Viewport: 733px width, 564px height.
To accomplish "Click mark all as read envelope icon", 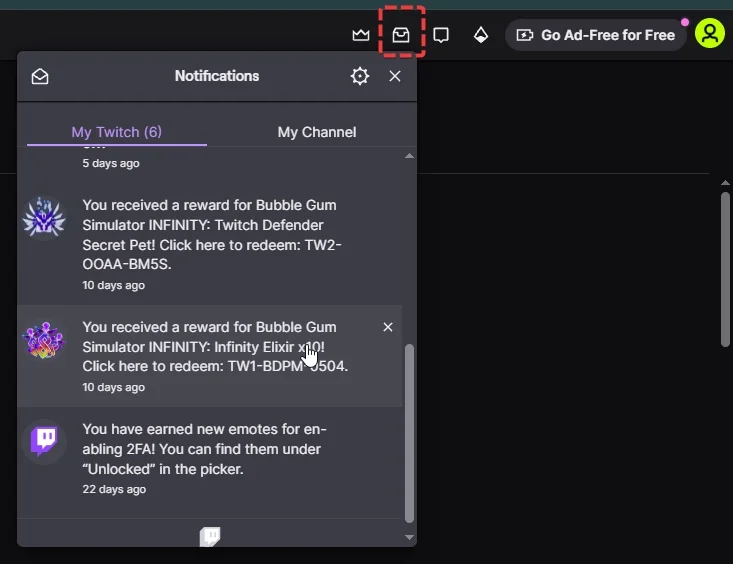I will [40, 76].
